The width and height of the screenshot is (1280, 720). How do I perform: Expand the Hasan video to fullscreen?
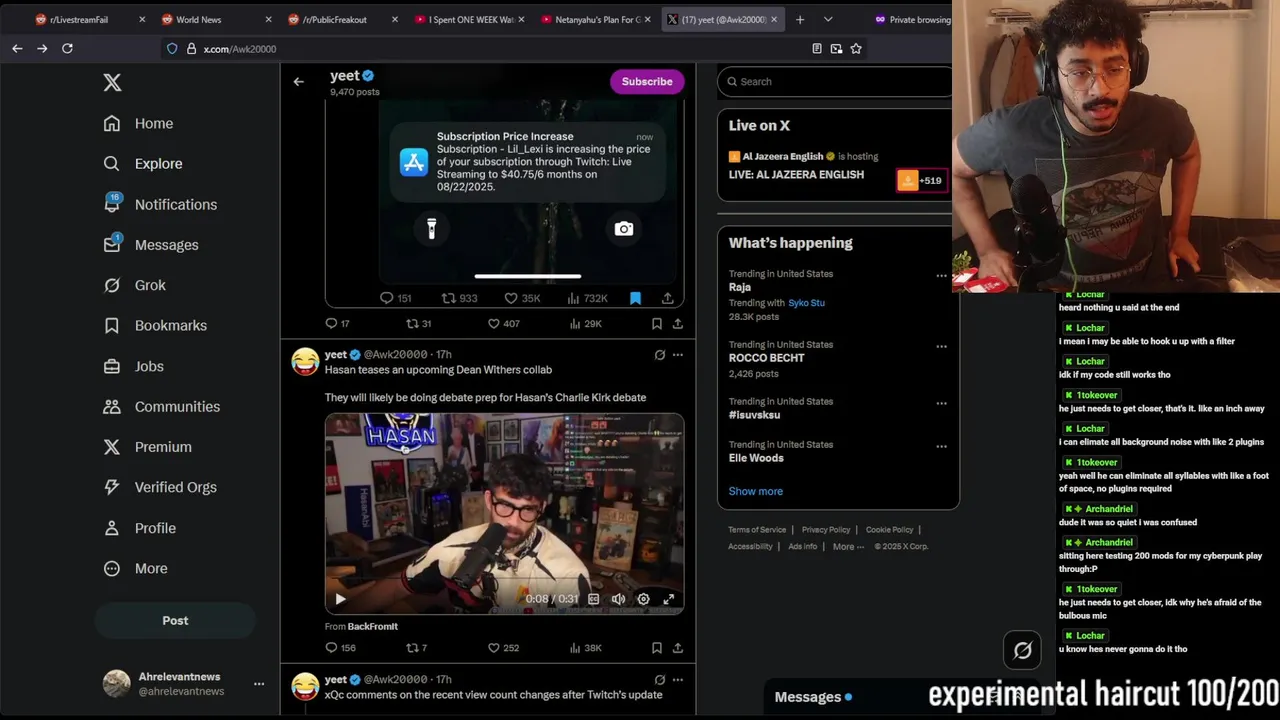(668, 599)
